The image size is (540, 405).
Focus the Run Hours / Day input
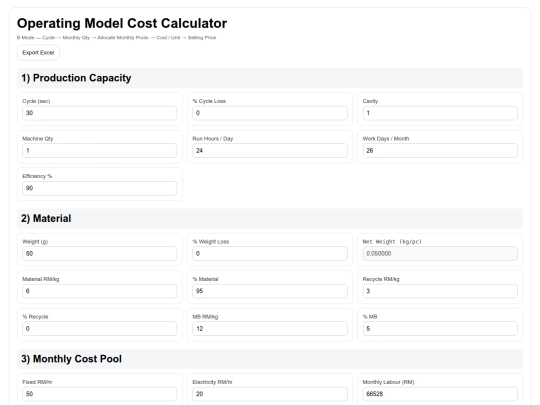coord(270,150)
